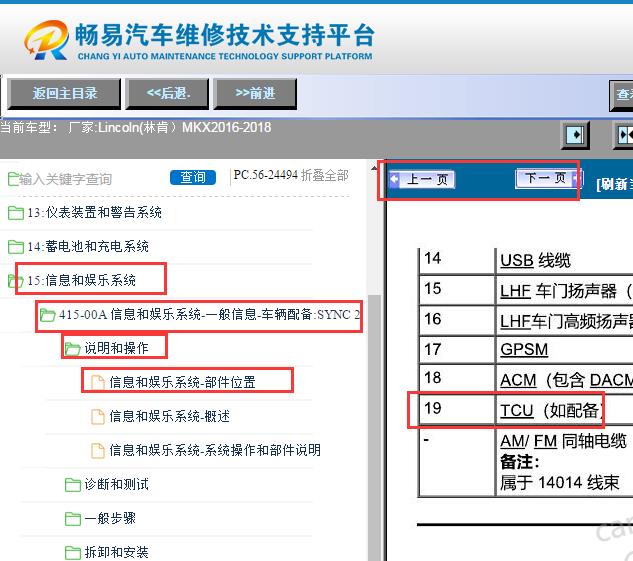Click the TCU link in row 19
The width and height of the screenshot is (633, 561).
[x=517, y=410]
